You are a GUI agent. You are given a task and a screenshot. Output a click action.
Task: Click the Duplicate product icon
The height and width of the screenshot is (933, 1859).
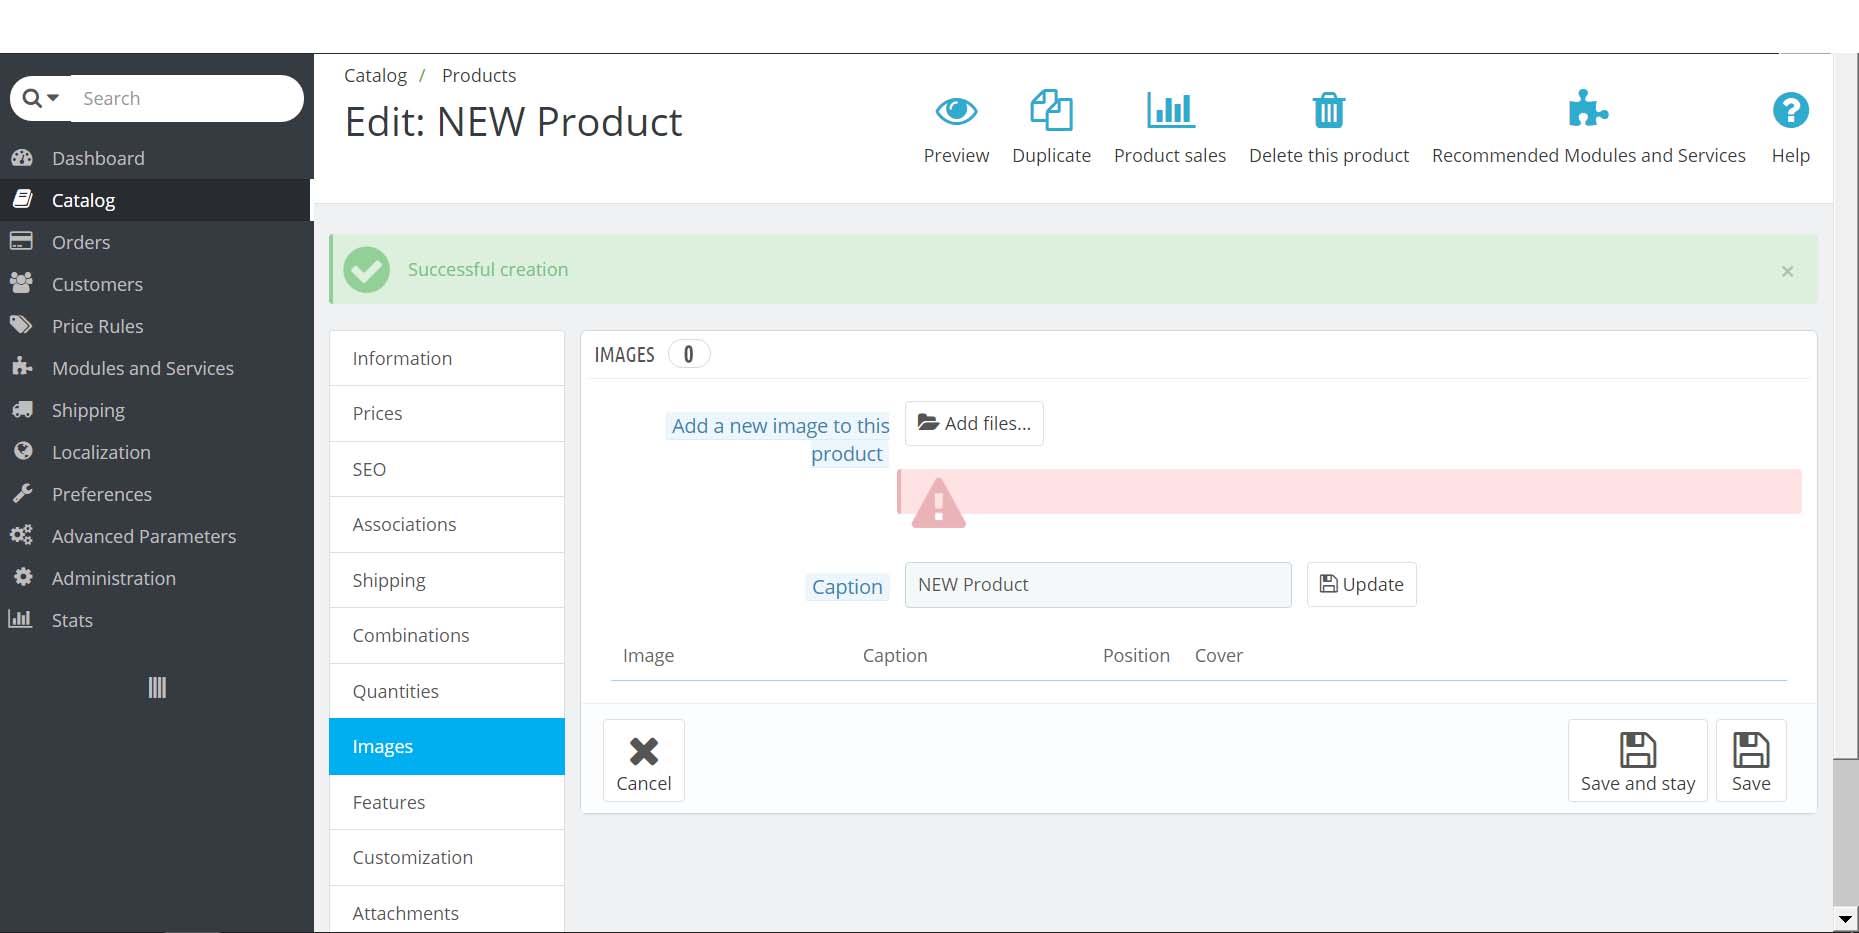click(x=1051, y=110)
